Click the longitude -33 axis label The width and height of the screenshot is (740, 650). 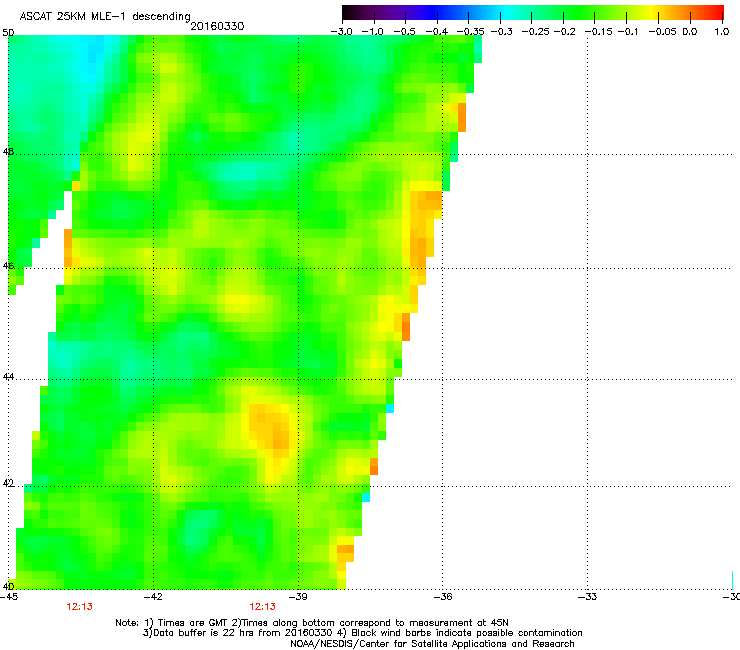pyautogui.click(x=587, y=597)
